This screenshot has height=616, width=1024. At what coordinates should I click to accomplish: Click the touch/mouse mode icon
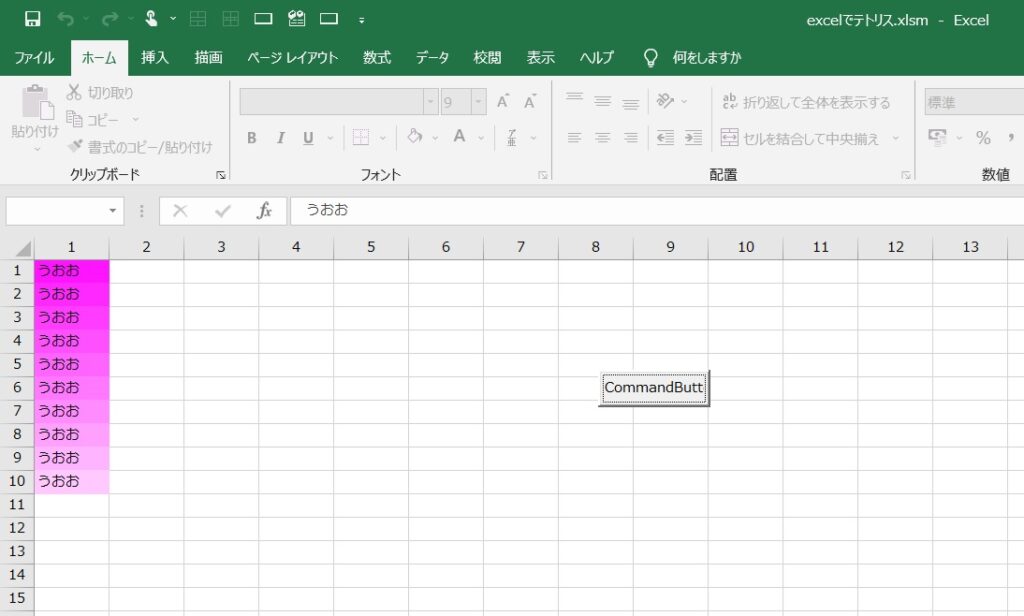[151, 19]
